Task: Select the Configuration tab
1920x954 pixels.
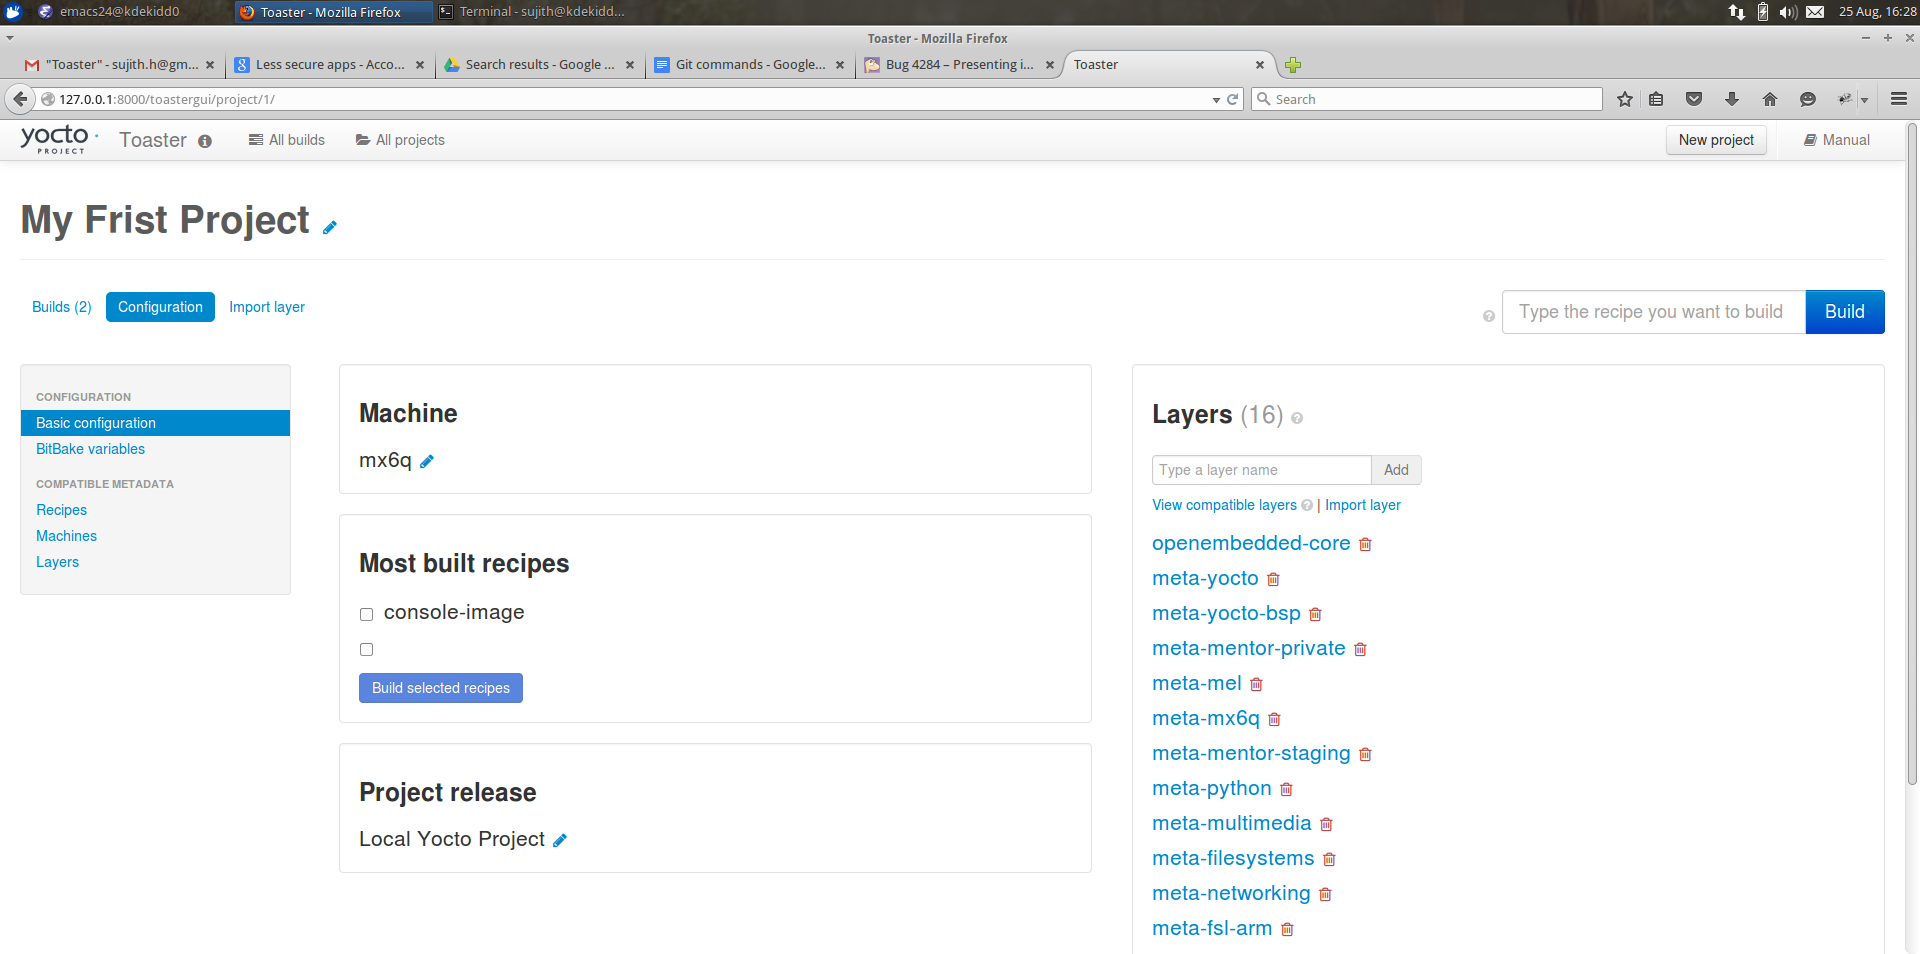Action: point(160,307)
